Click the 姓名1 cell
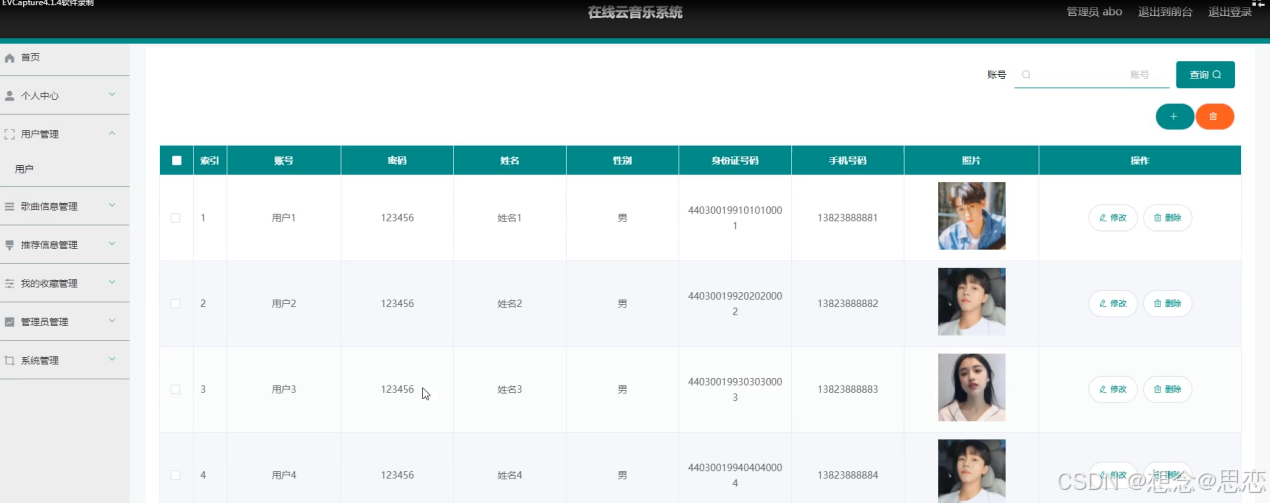 pos(510,218)
